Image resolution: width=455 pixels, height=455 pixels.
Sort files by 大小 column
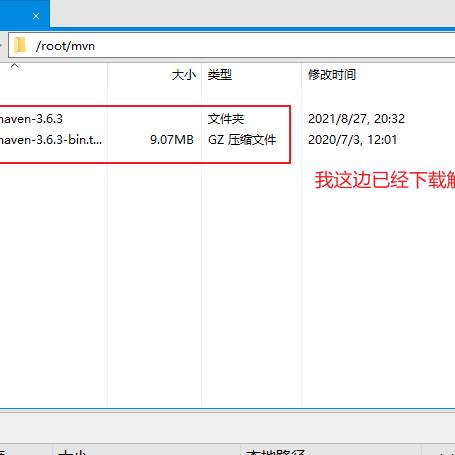pos(184,75)
